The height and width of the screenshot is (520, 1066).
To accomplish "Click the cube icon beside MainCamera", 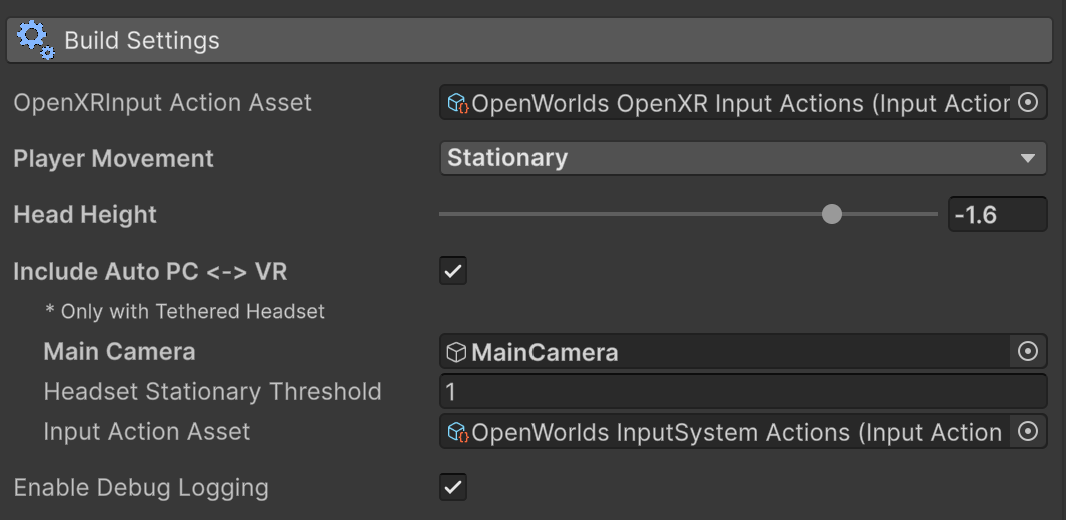I will point(457,352).
